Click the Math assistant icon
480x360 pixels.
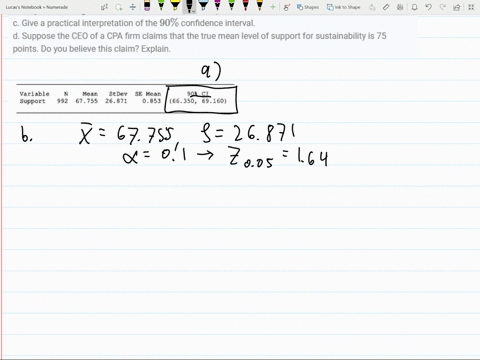point(400,7)
